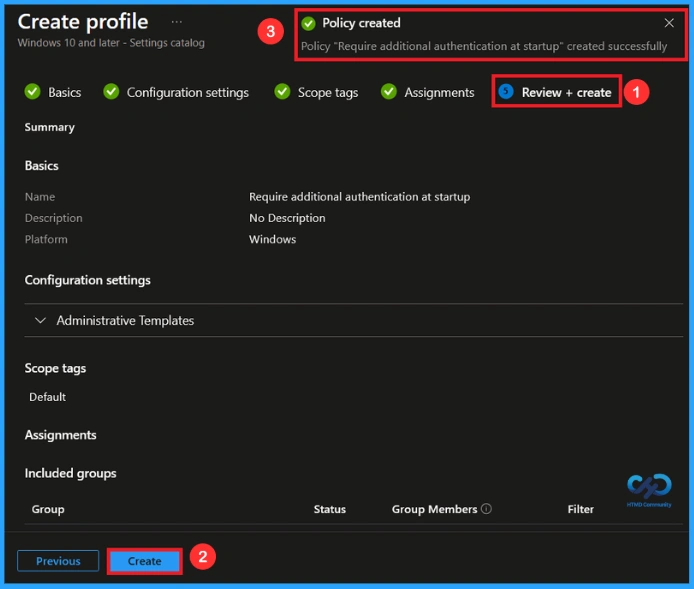
Task: Click the green success icon in the notification
Action: pyautogui.click(x=308, y=23)
